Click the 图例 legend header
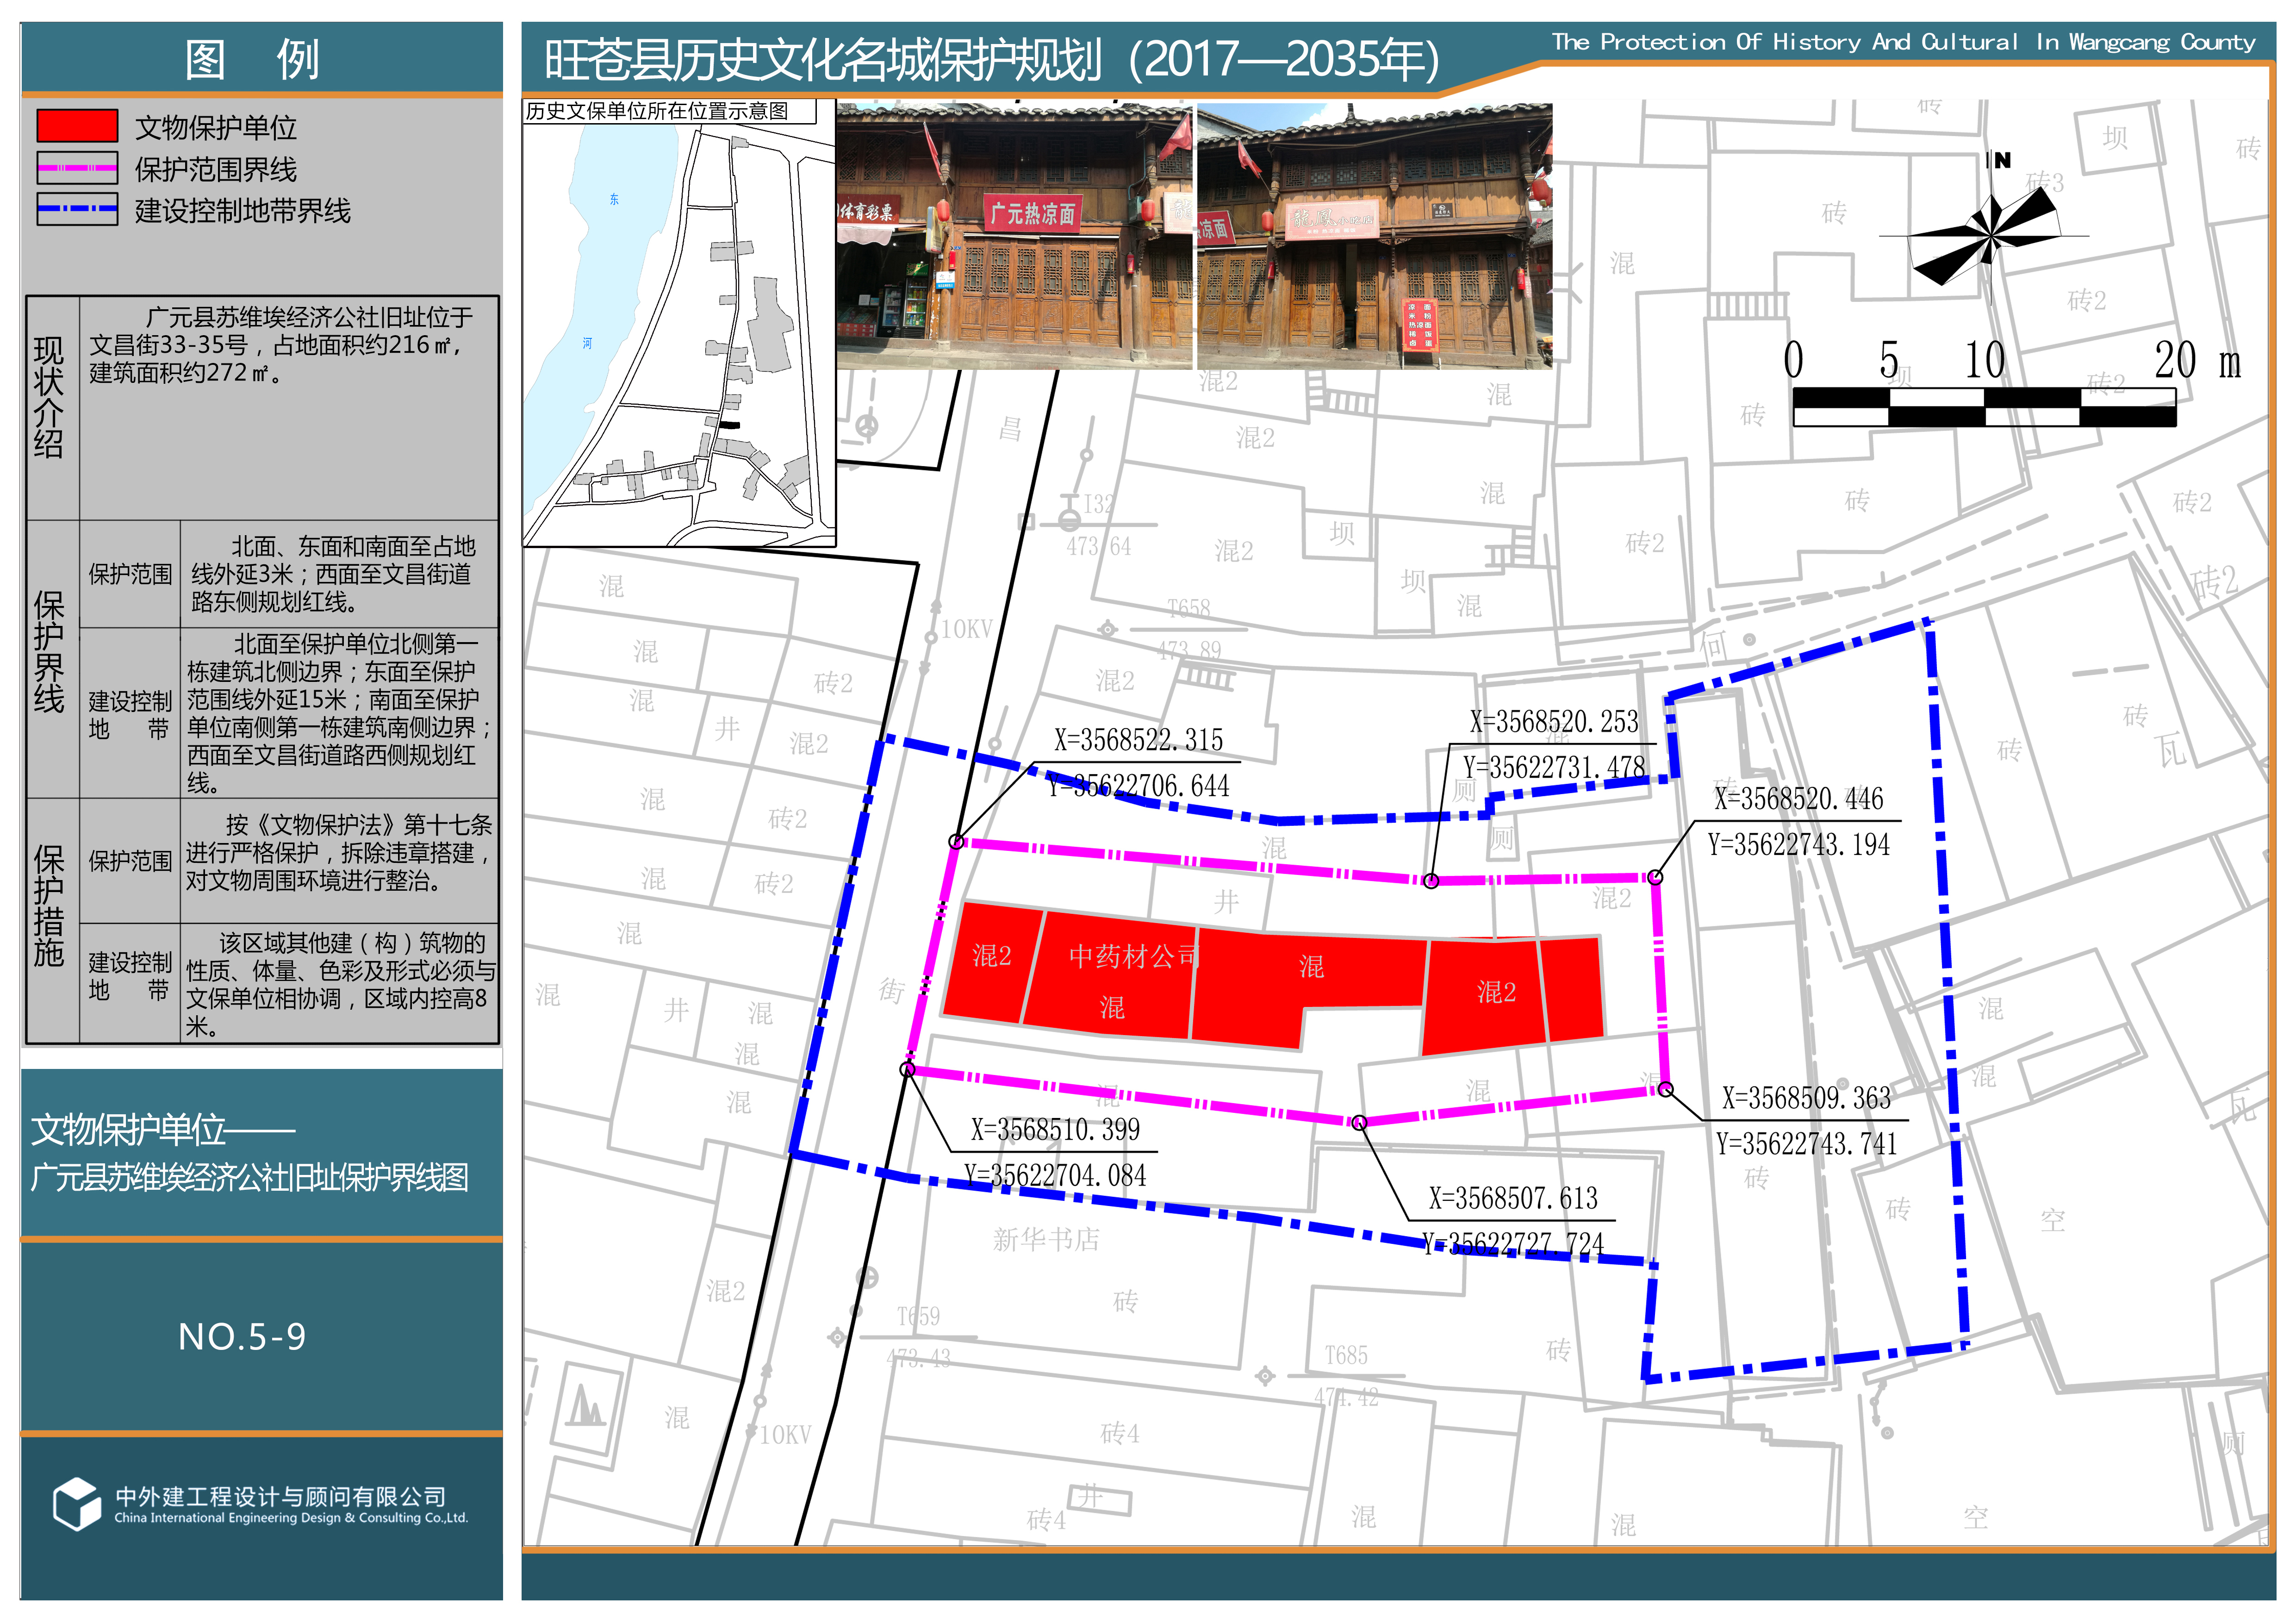 click(x=252, y=59)
